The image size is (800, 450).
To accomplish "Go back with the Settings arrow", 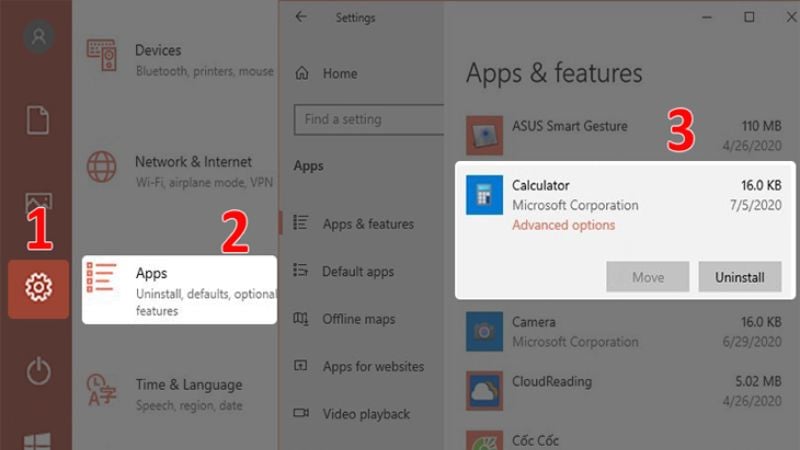I will (x=301, y=17).
